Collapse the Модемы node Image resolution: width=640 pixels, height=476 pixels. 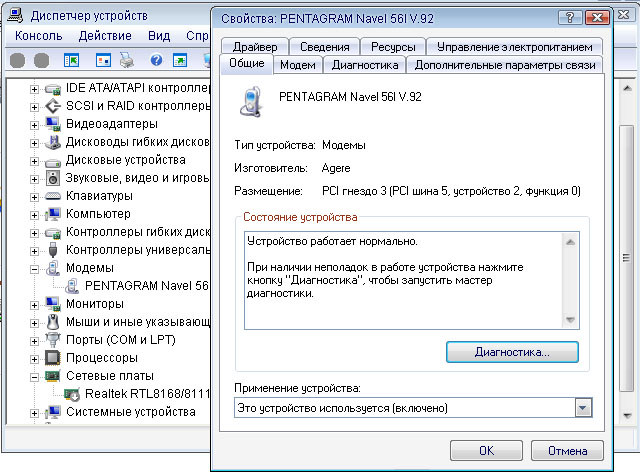(x=34, y=269)
